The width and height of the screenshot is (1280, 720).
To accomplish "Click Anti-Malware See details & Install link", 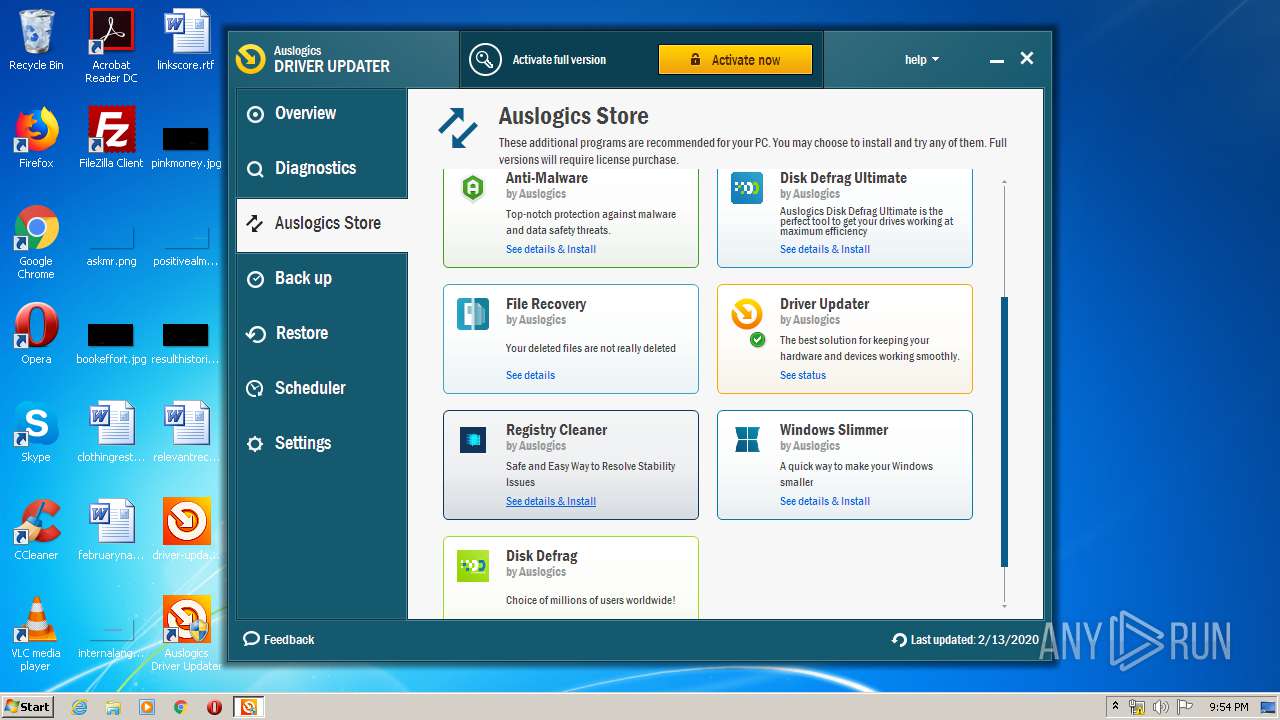I will point(550,249).
